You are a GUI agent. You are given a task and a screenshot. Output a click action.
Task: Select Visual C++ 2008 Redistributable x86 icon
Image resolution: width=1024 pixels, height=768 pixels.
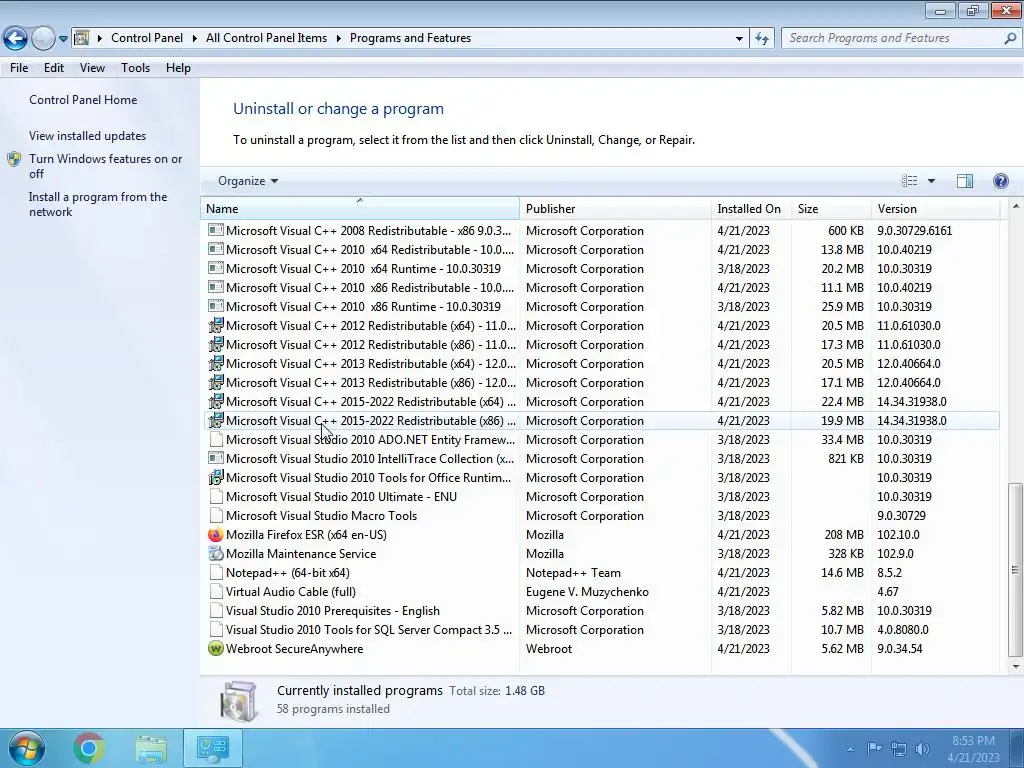[x=216, y=231]
